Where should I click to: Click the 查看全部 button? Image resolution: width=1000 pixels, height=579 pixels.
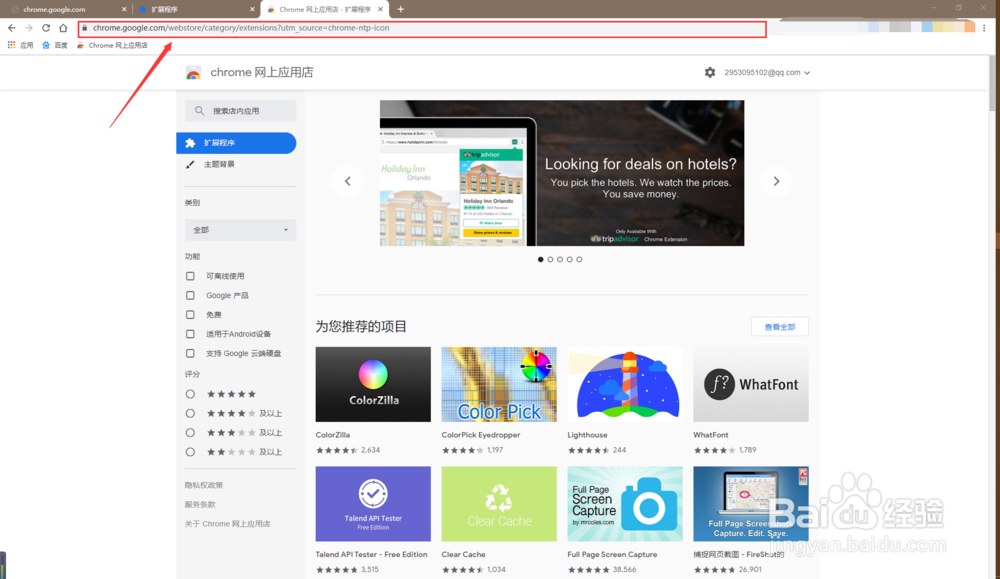[779, 326]
